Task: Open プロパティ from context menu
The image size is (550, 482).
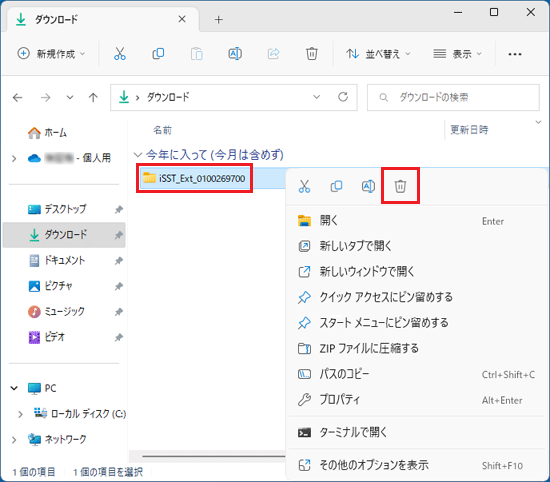Action: (x=417, y=400)
